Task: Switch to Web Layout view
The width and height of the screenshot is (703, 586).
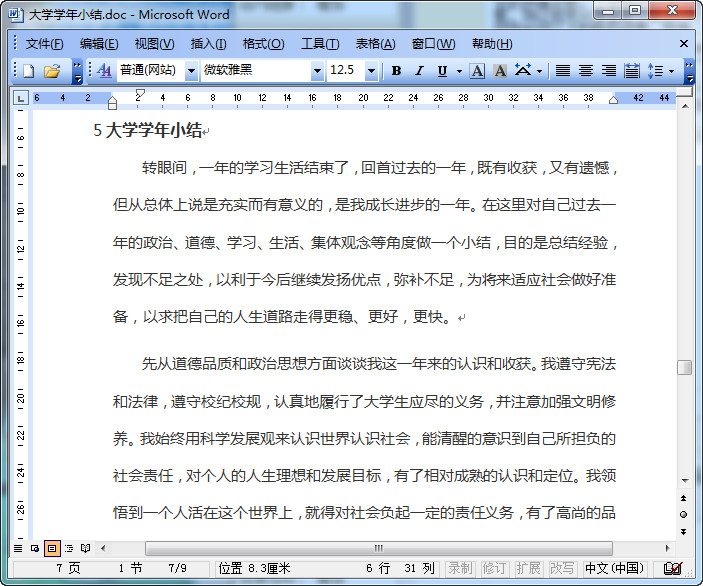Action: click(x=35, y=548)
